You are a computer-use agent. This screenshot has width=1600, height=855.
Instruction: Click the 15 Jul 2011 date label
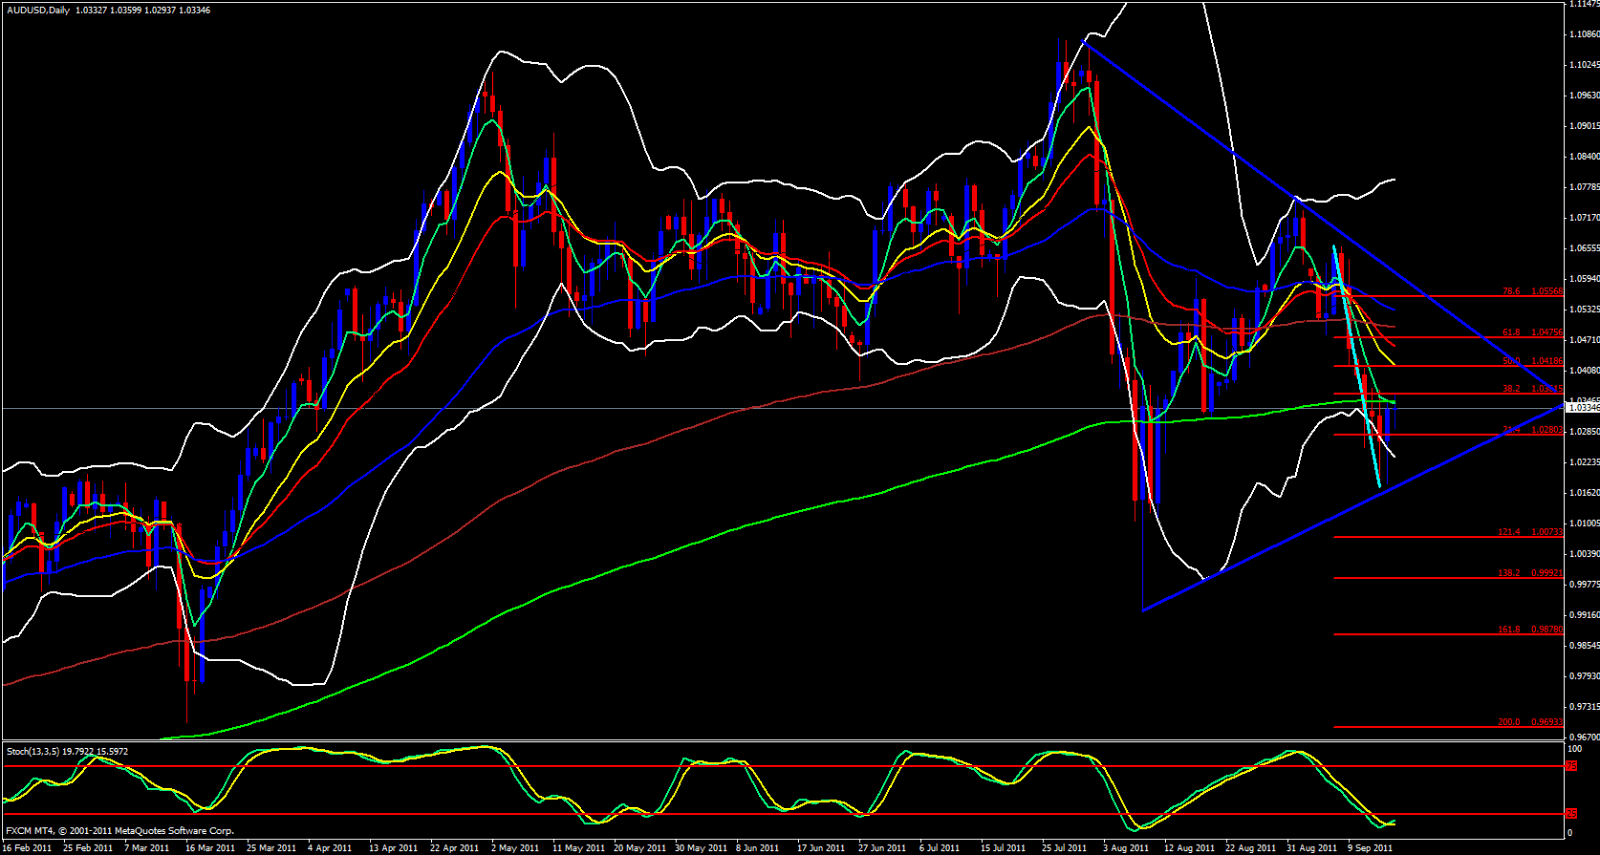1003,848
